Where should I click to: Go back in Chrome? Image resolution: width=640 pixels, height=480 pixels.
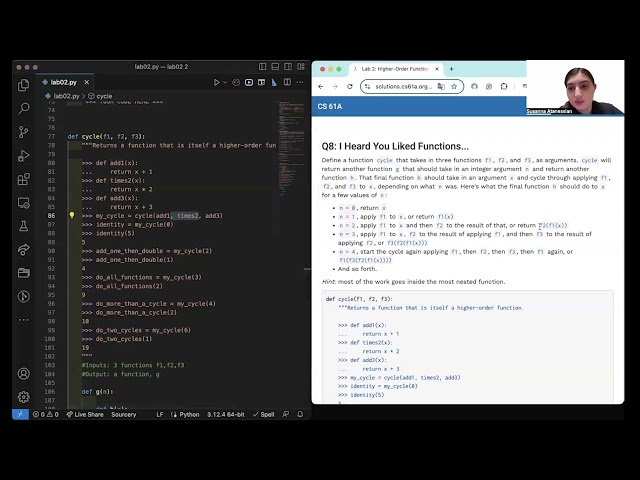(321, 87)
